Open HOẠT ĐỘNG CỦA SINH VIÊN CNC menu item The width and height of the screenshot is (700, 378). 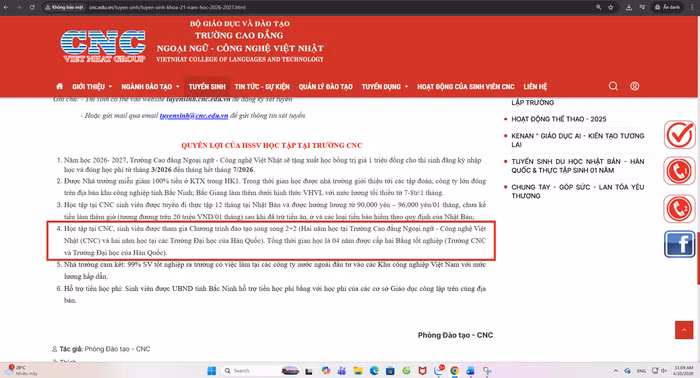point(466,87)
